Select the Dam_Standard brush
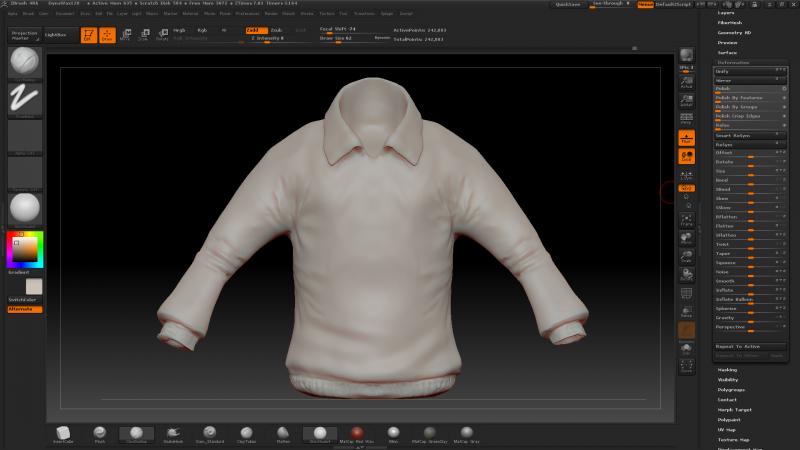This screenshot has height=450, width=800. click(x=210, y=435)
